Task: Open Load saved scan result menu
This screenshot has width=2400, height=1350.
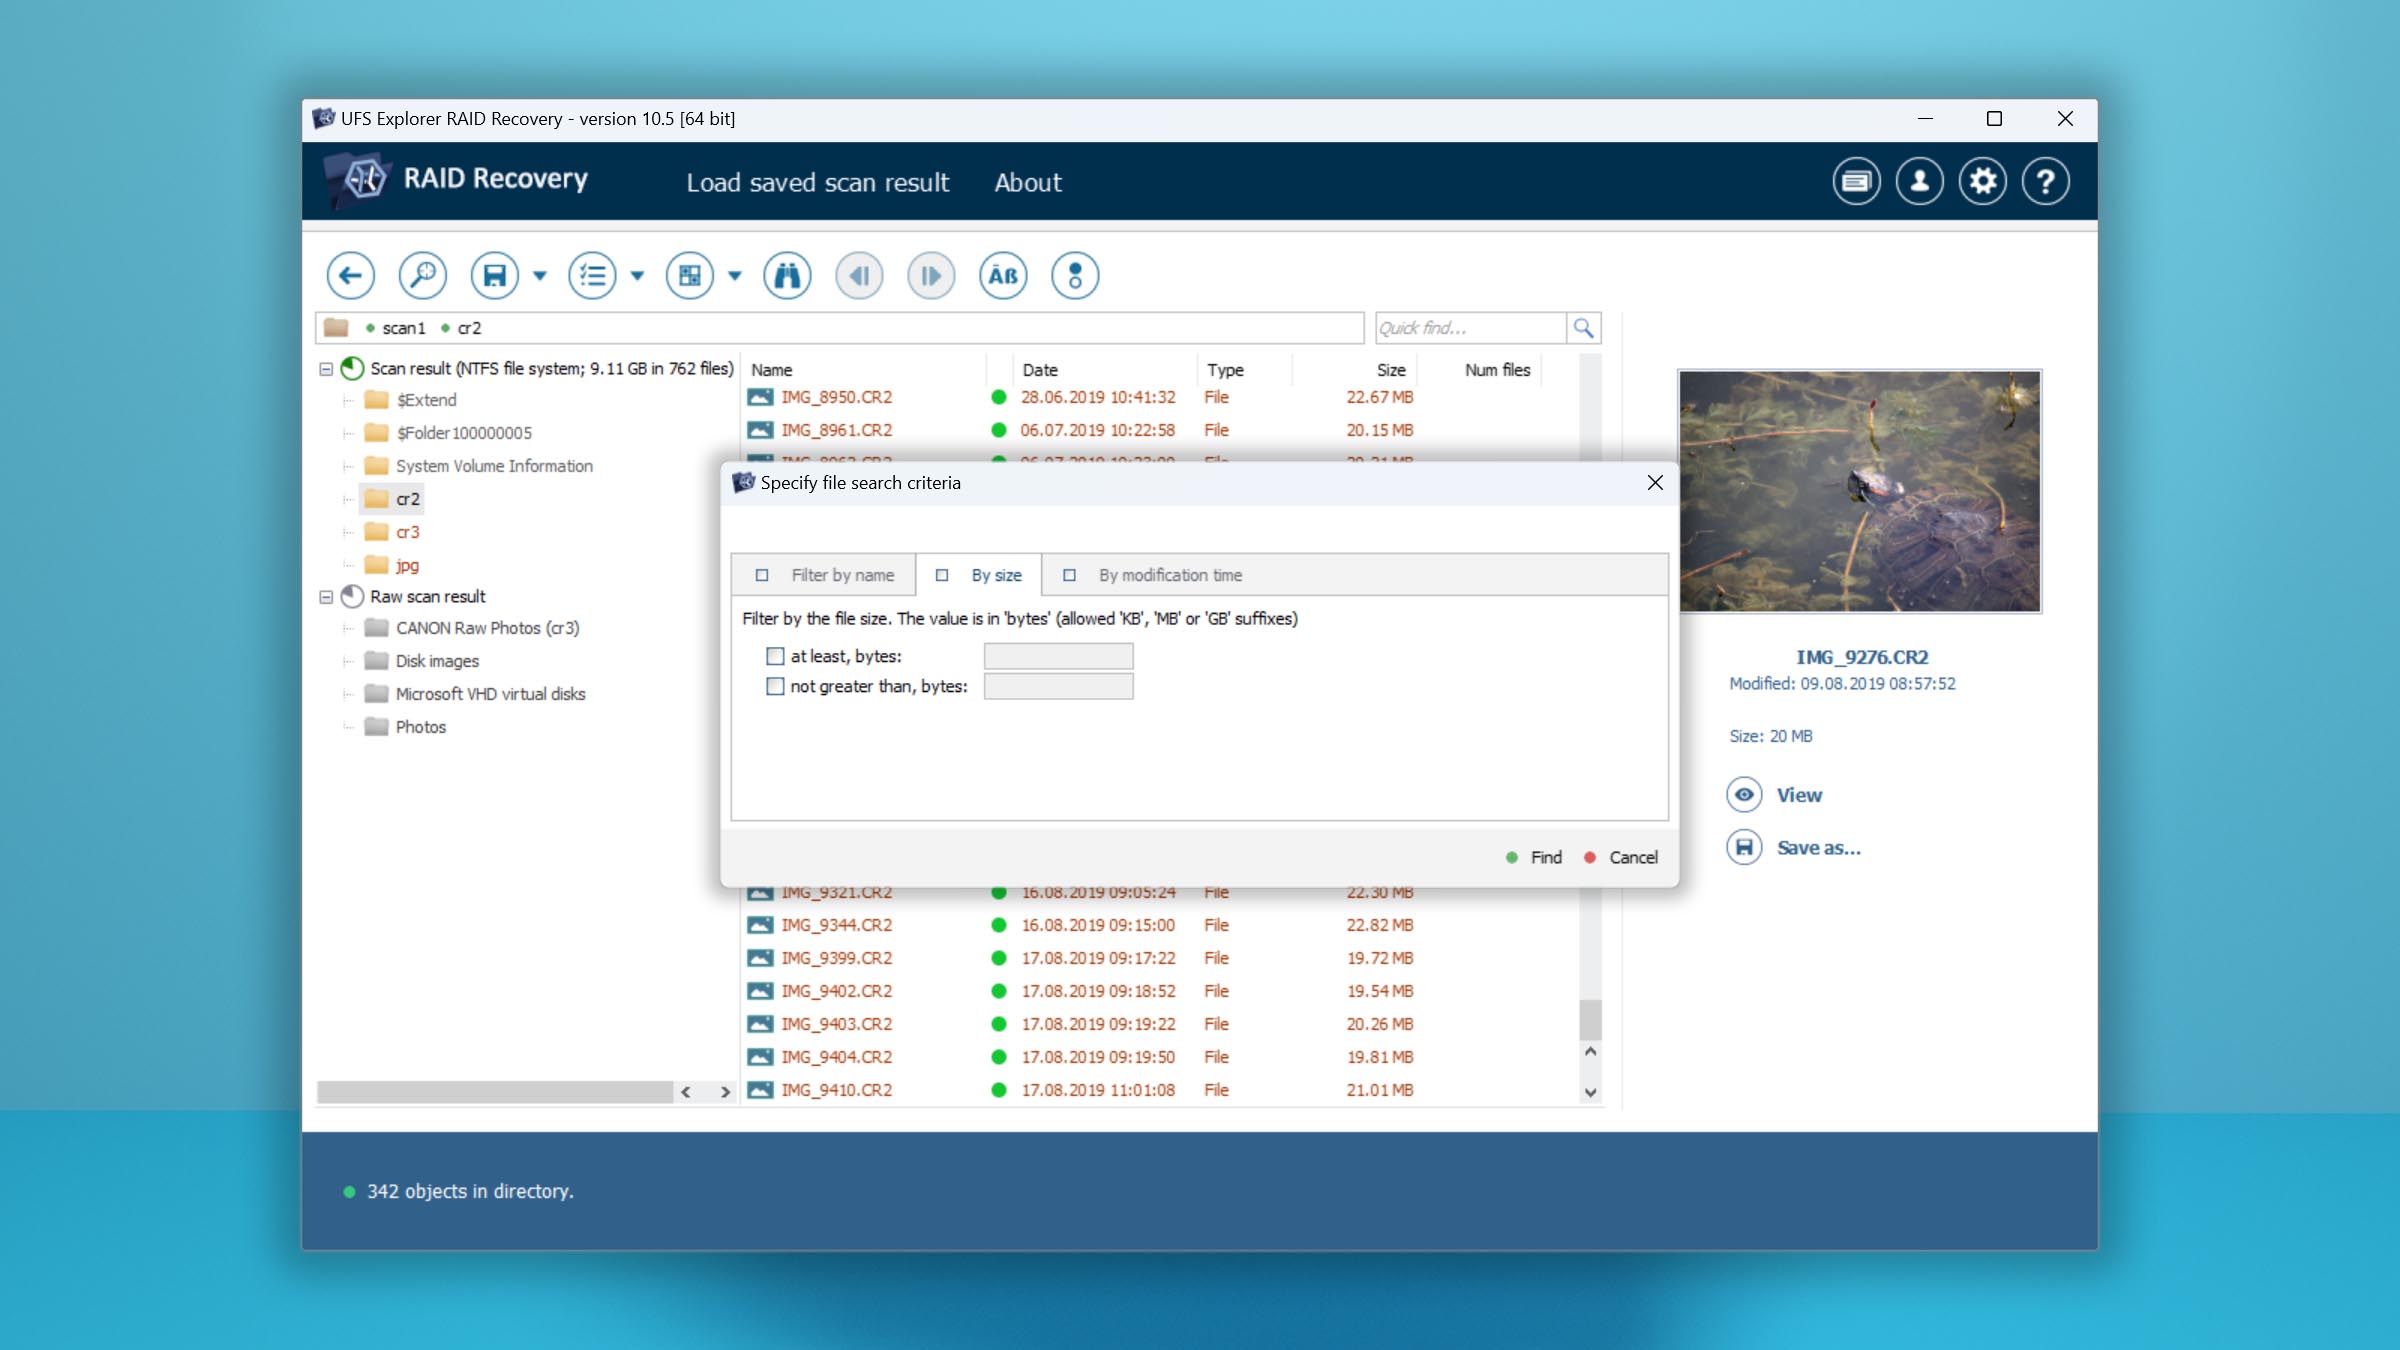Action: click(817, 182)
